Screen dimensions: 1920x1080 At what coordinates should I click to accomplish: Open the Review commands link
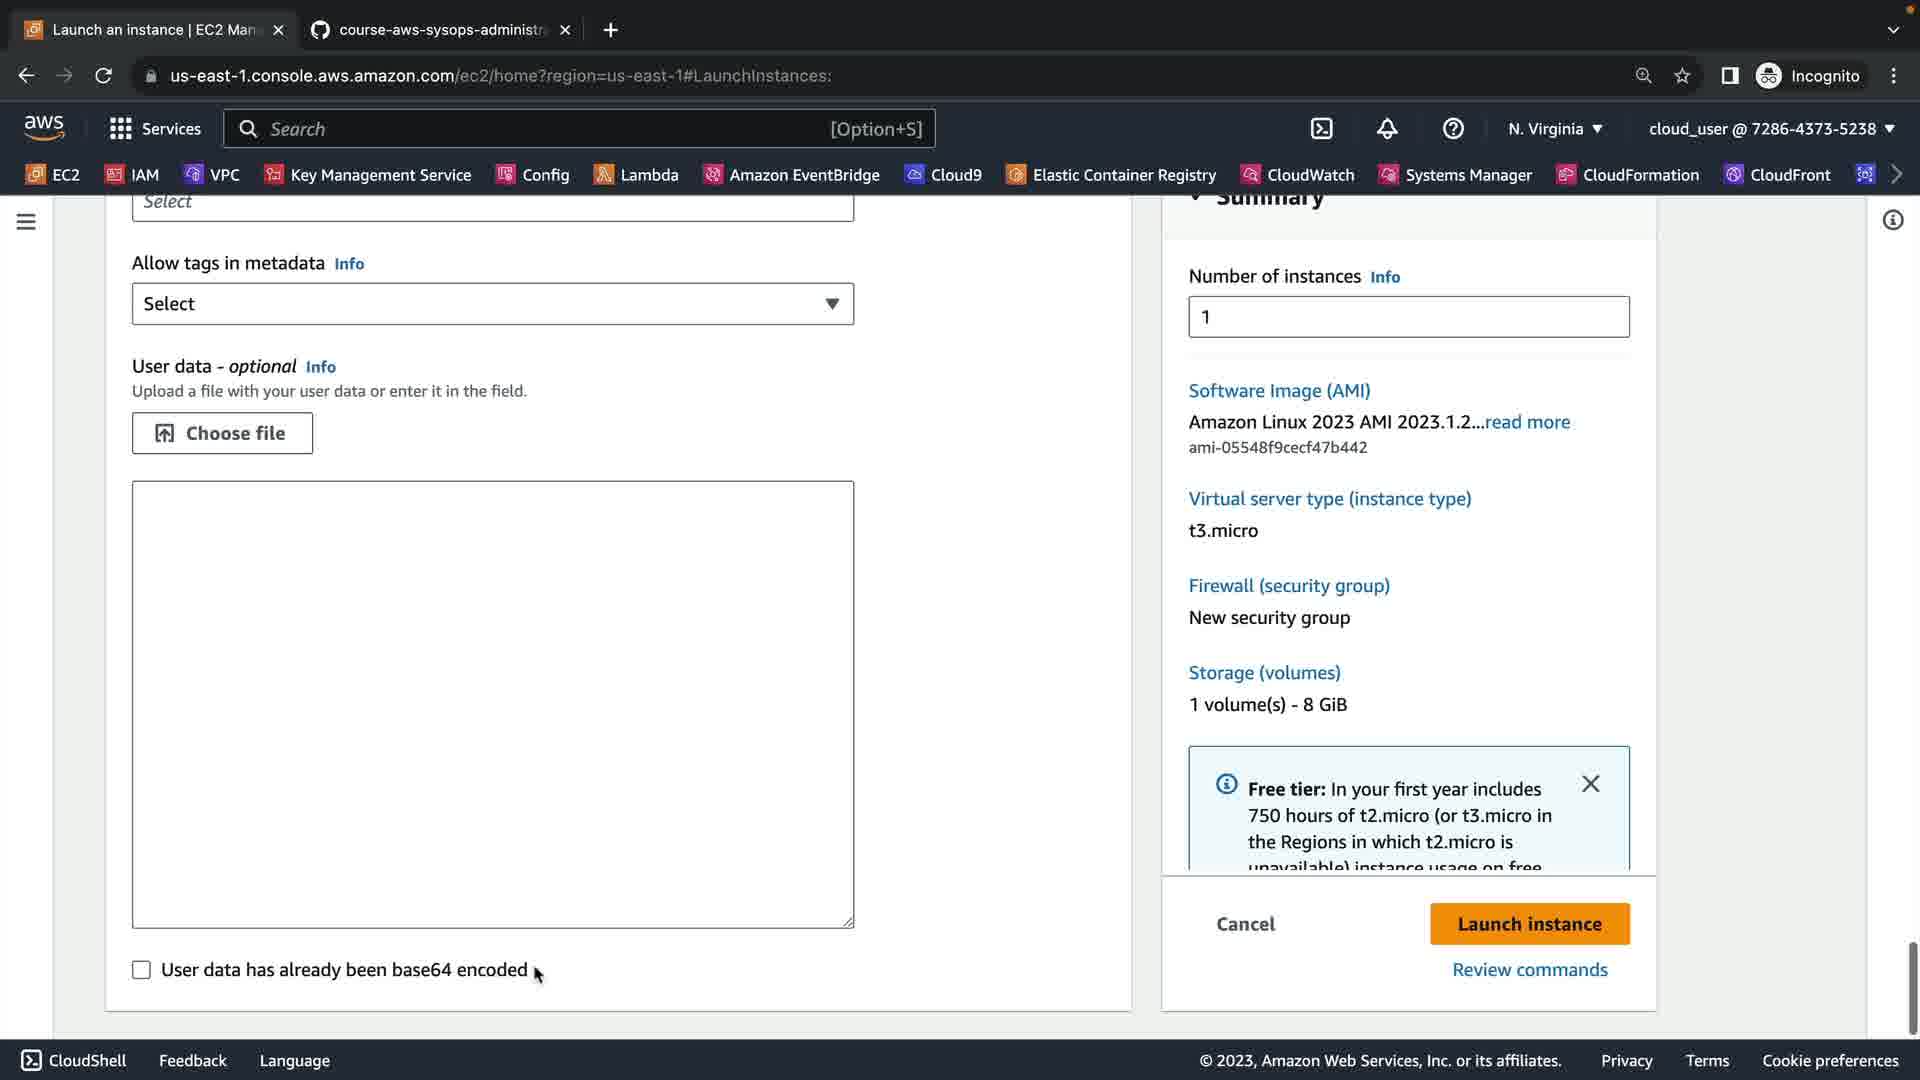pos(1529,970)
